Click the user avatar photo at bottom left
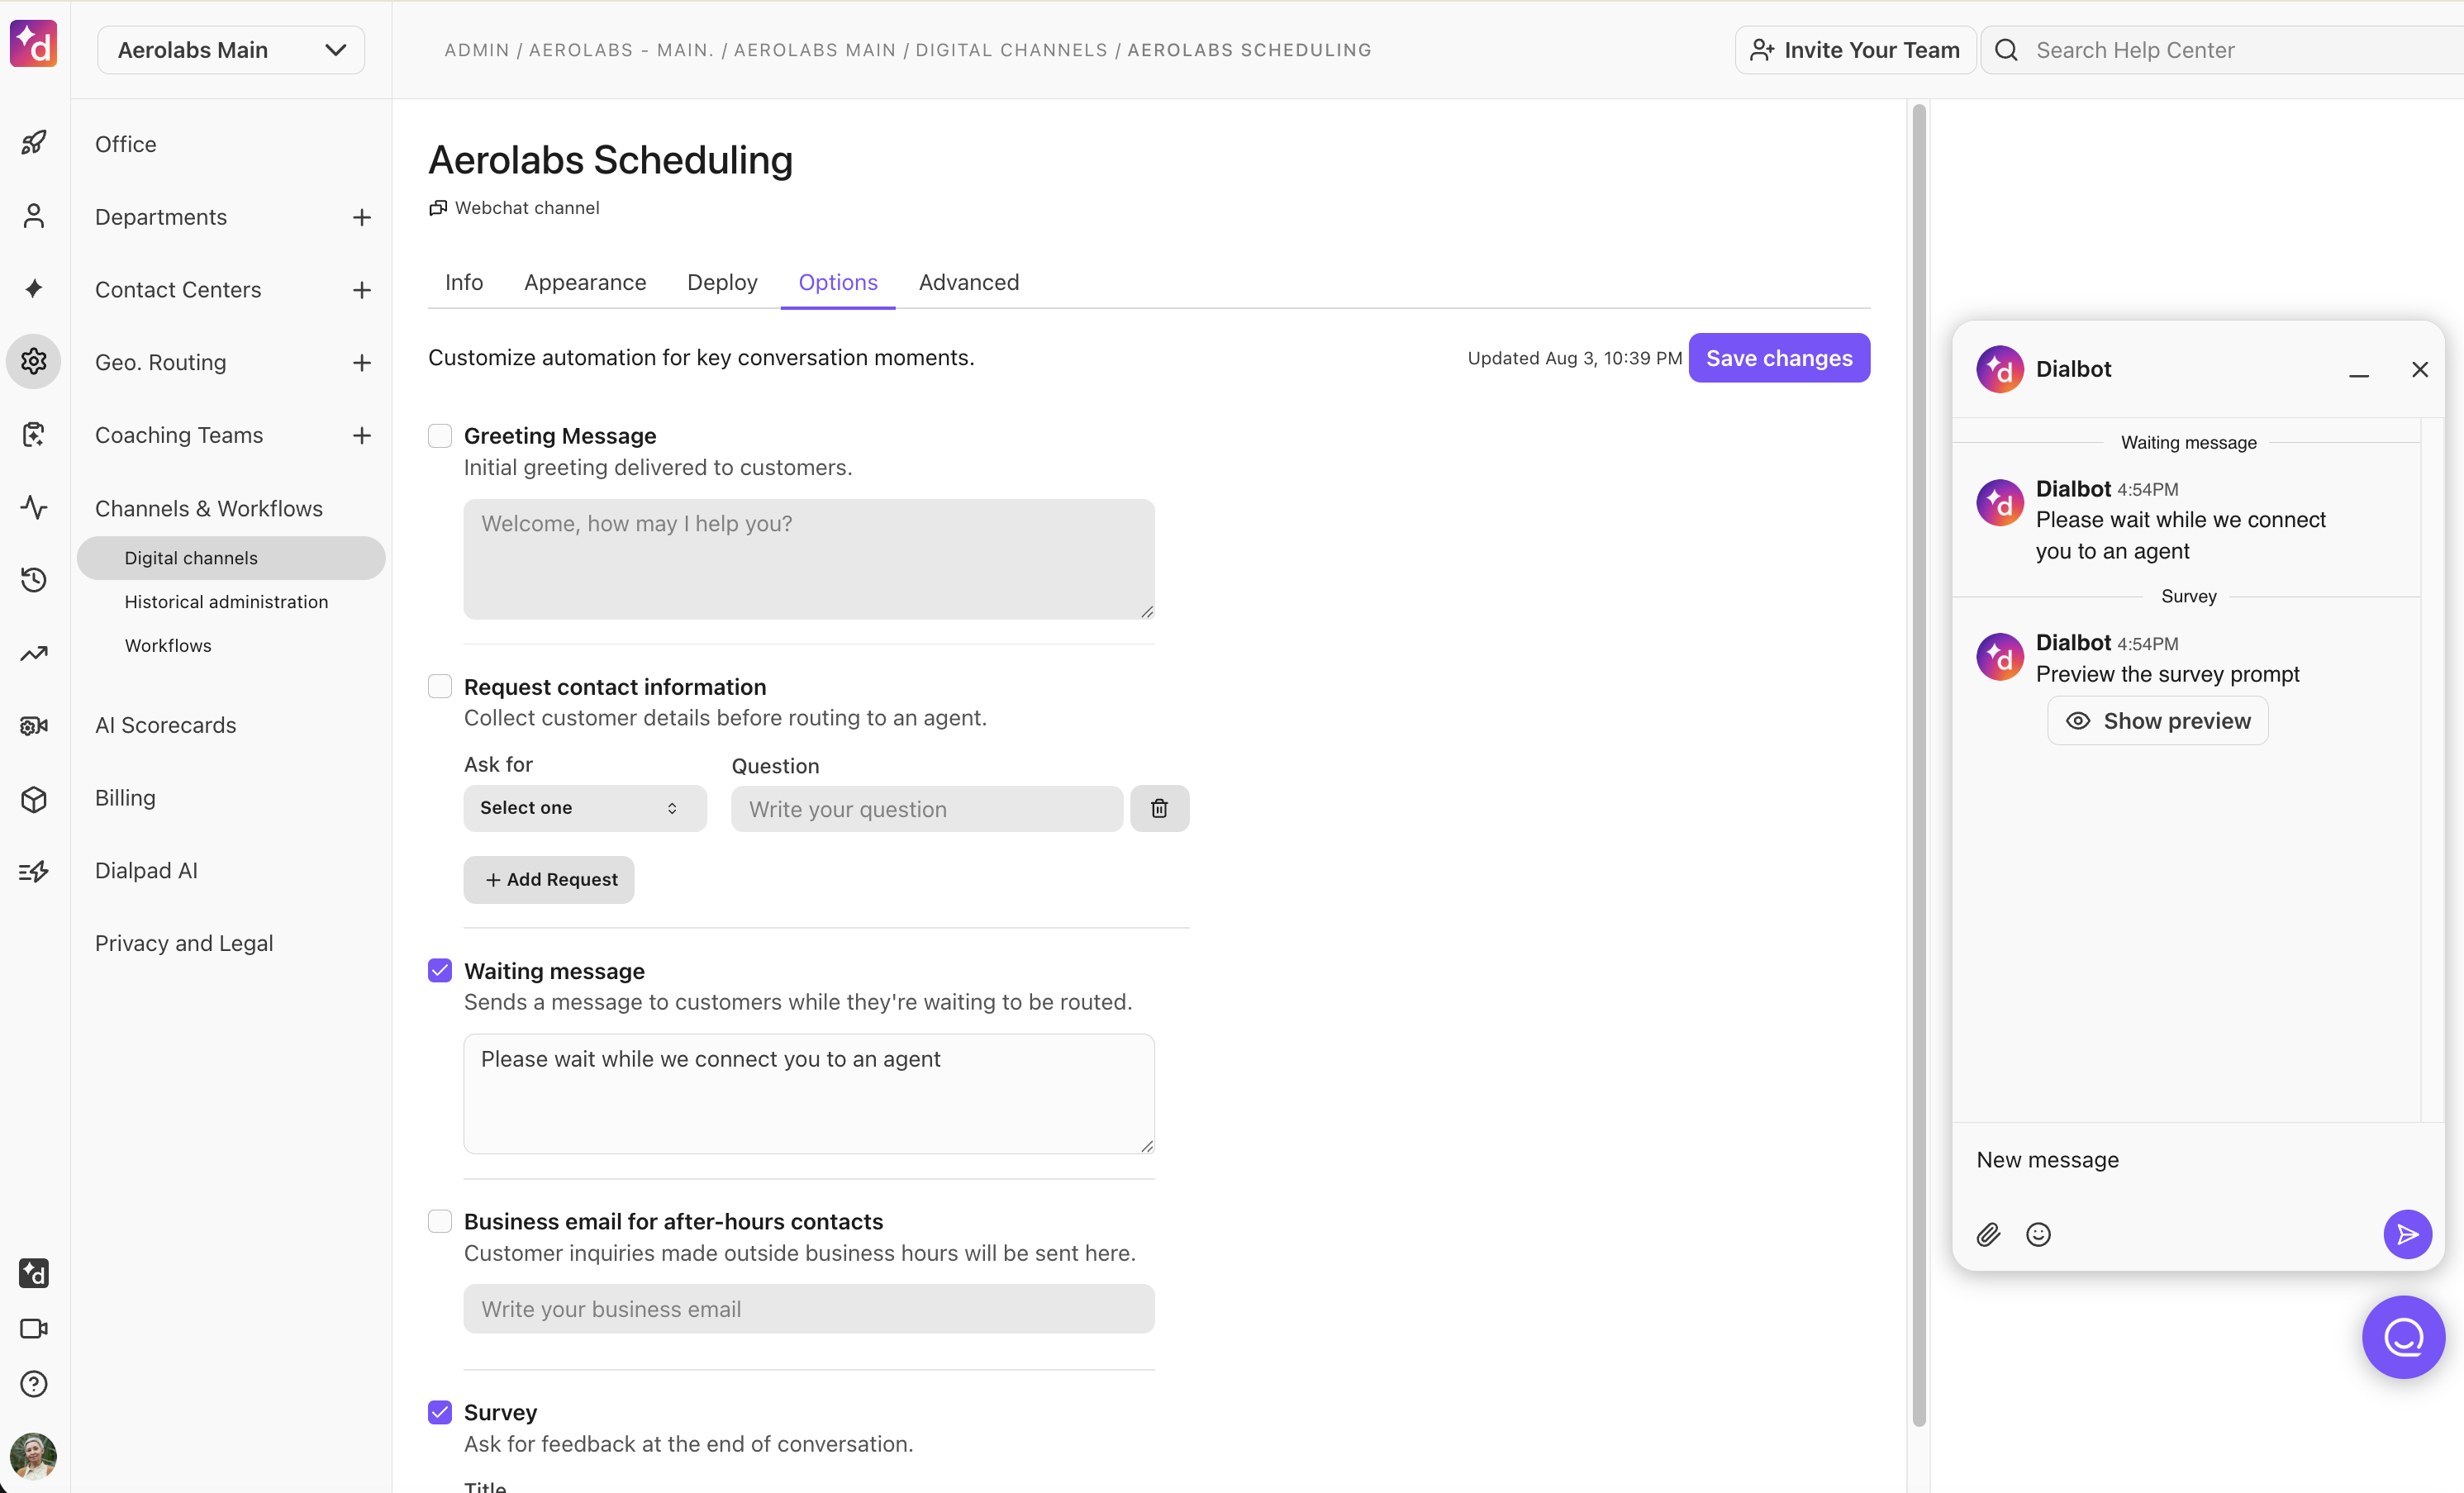Image resolution: width=2464 pixels, height=1493 pixels. click(34, 1456)
